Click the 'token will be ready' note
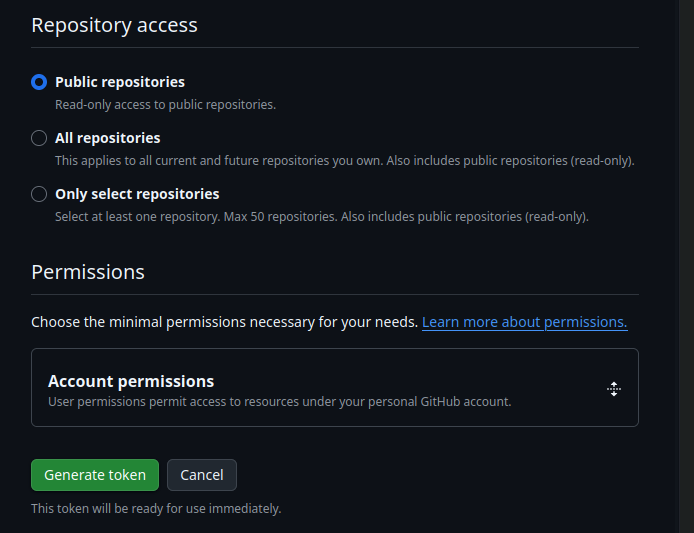Image resolution: width=694 pixels, height=533 pixels. 156,508
